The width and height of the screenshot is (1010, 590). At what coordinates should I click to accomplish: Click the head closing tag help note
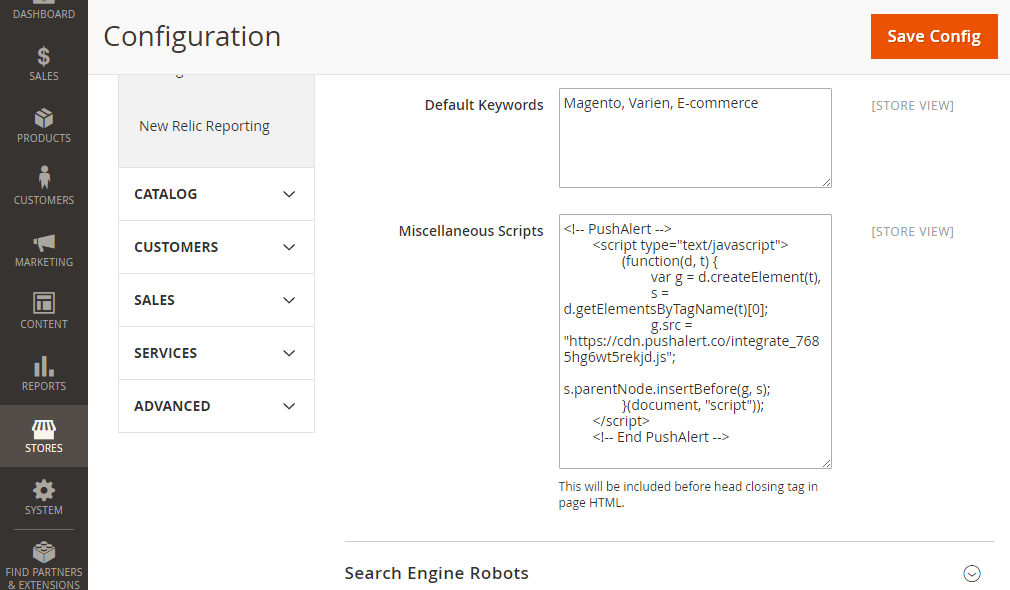tap(688, 495)
